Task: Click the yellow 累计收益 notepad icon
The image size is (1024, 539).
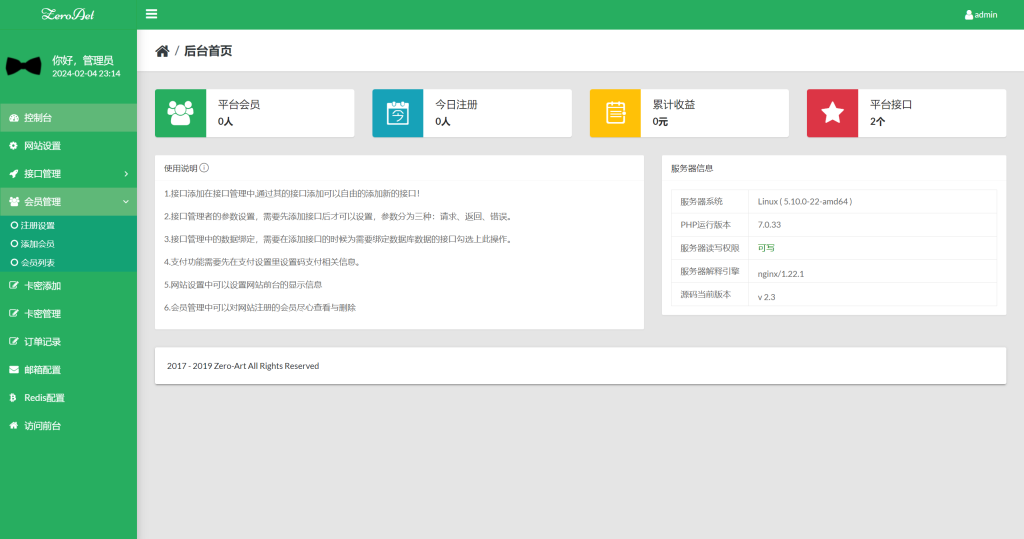Action: point(615,113)
